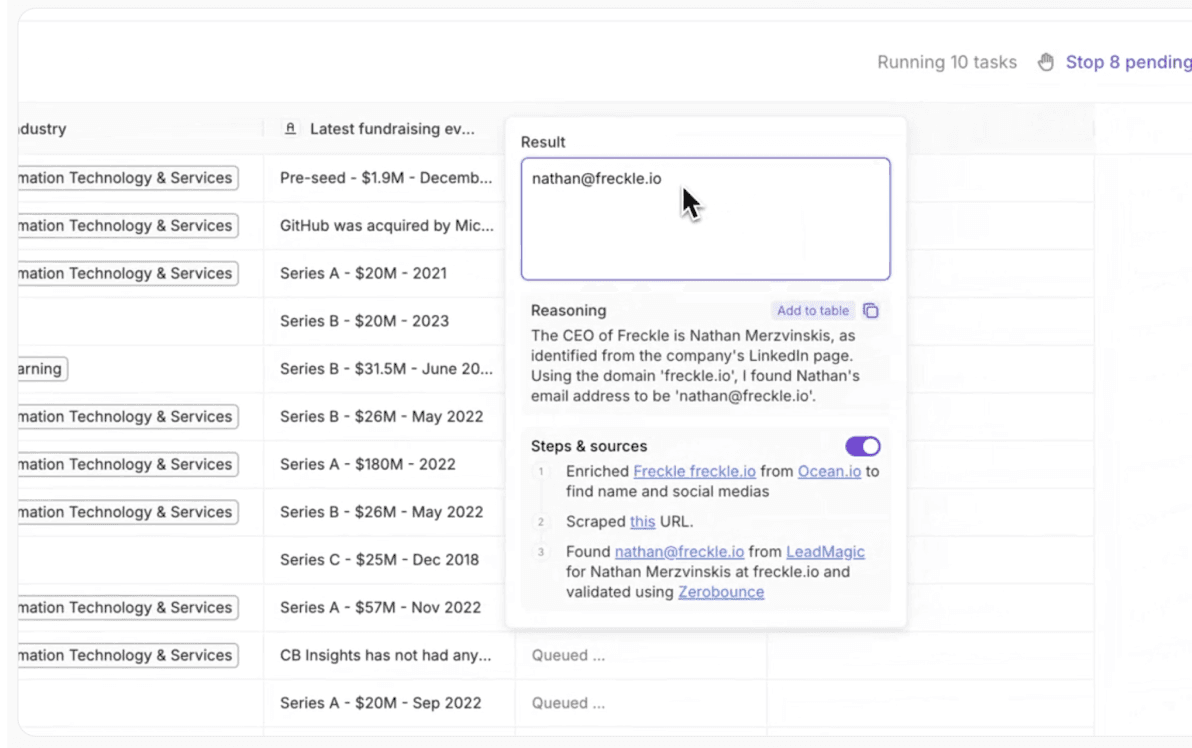
Task: Stop 8 pending tasks
Action: [1128, 62]
